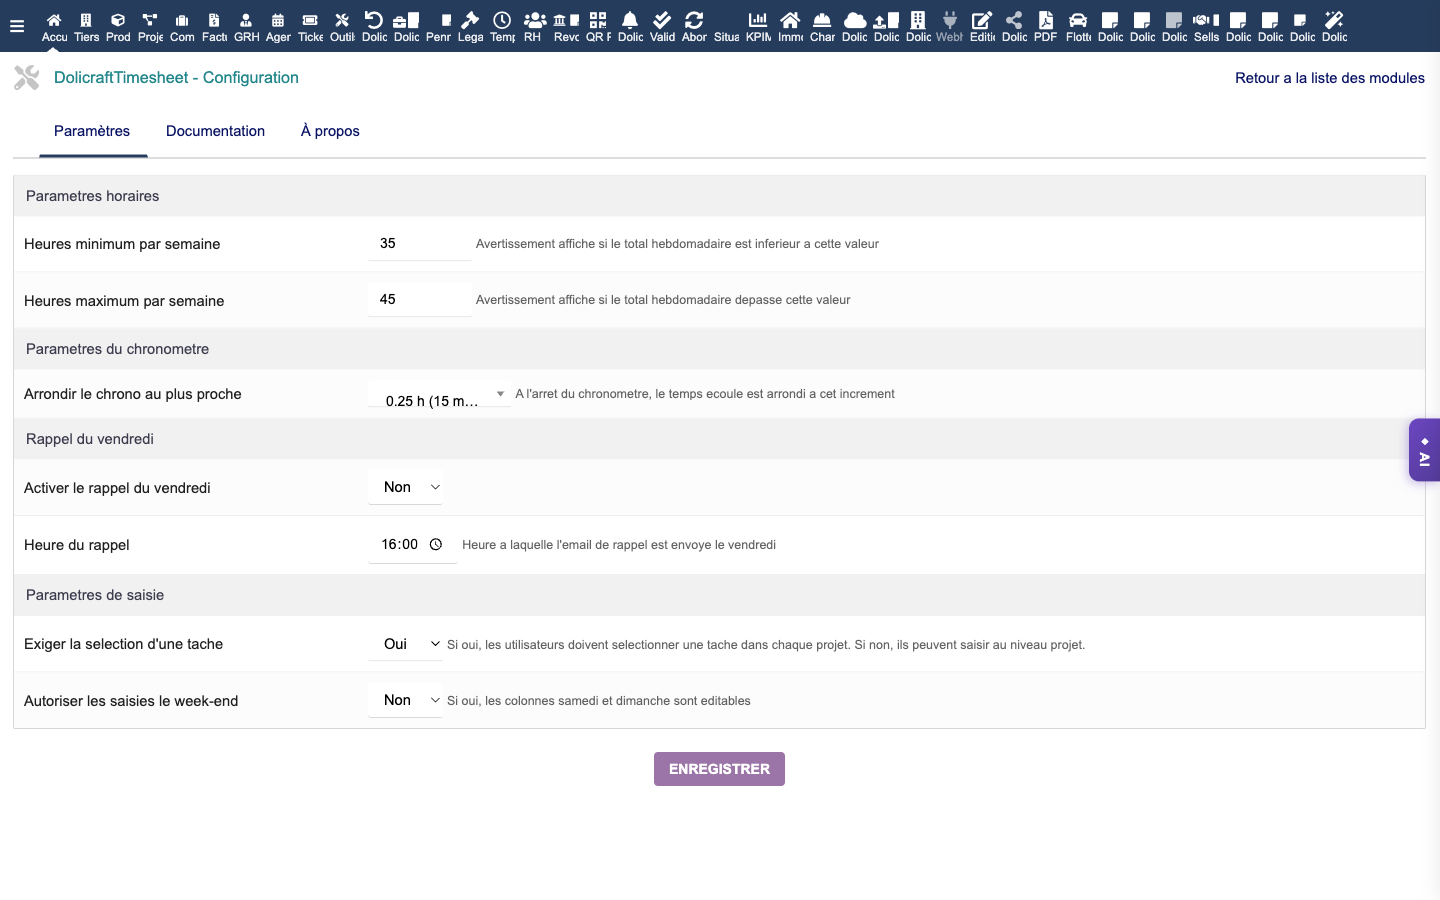The width and height of the screenshot is (1440, 900).
Task: Open the Facturation invoice icon
Action: tap(214, 20)
